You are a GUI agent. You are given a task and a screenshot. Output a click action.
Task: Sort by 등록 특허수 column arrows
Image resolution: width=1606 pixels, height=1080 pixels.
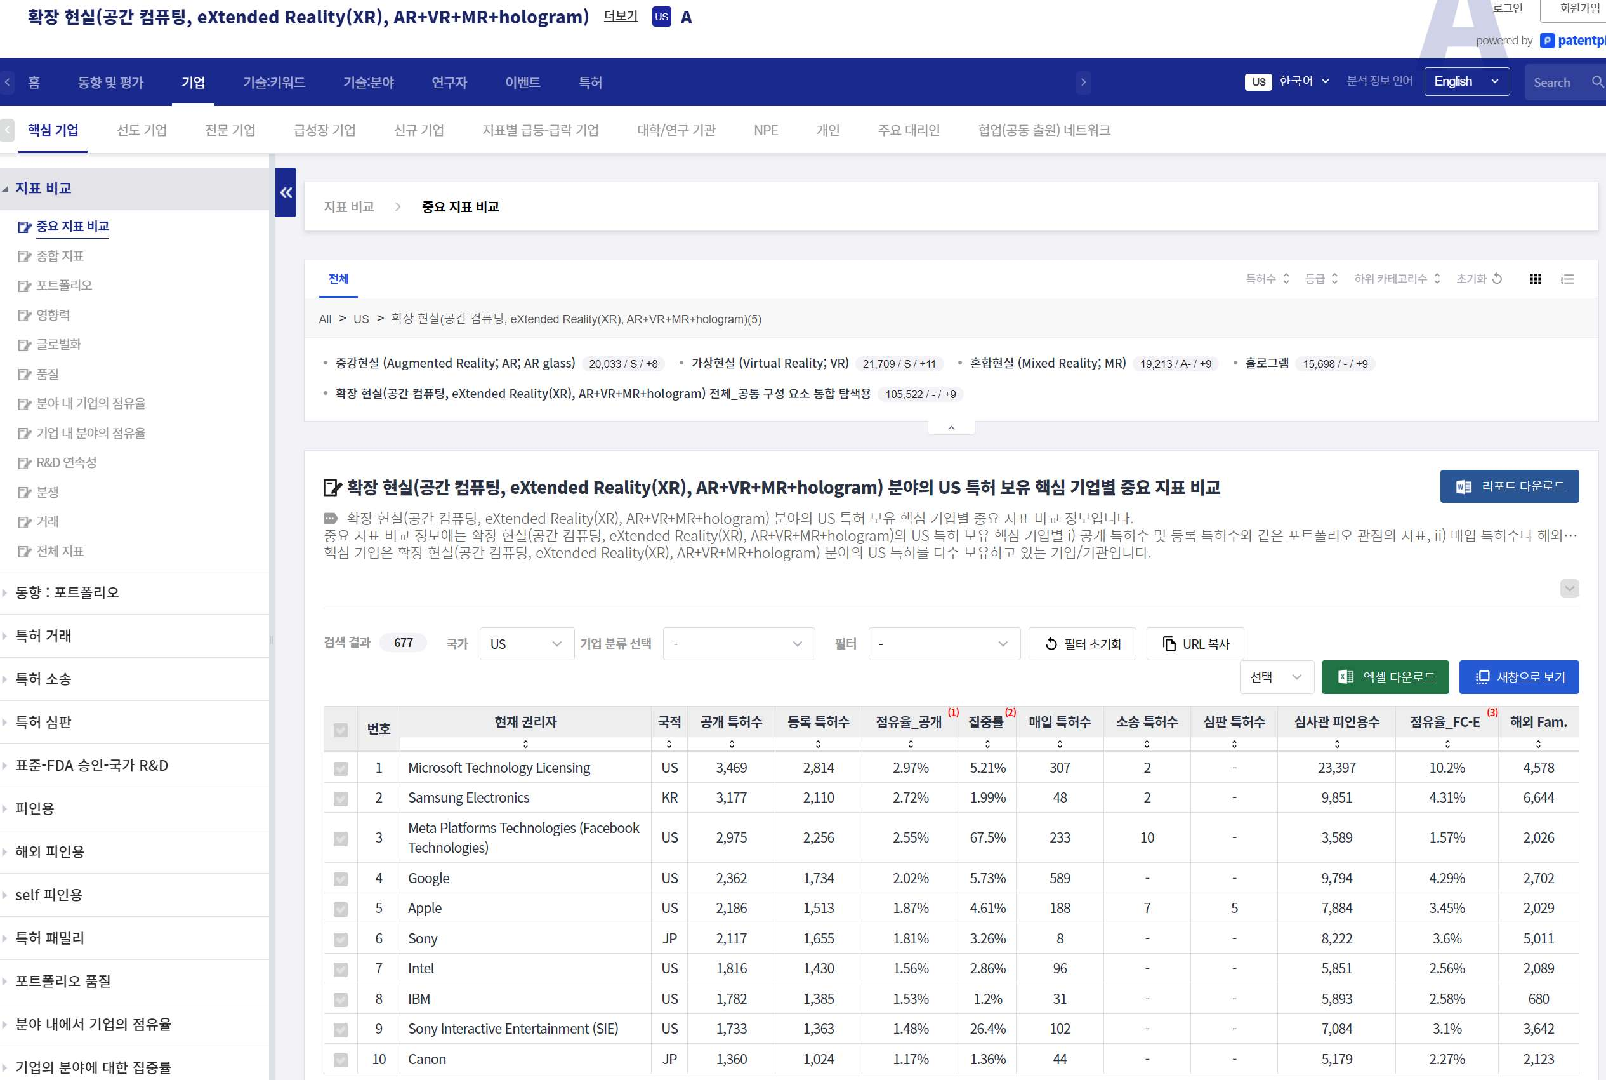click(x=818, y=744)
